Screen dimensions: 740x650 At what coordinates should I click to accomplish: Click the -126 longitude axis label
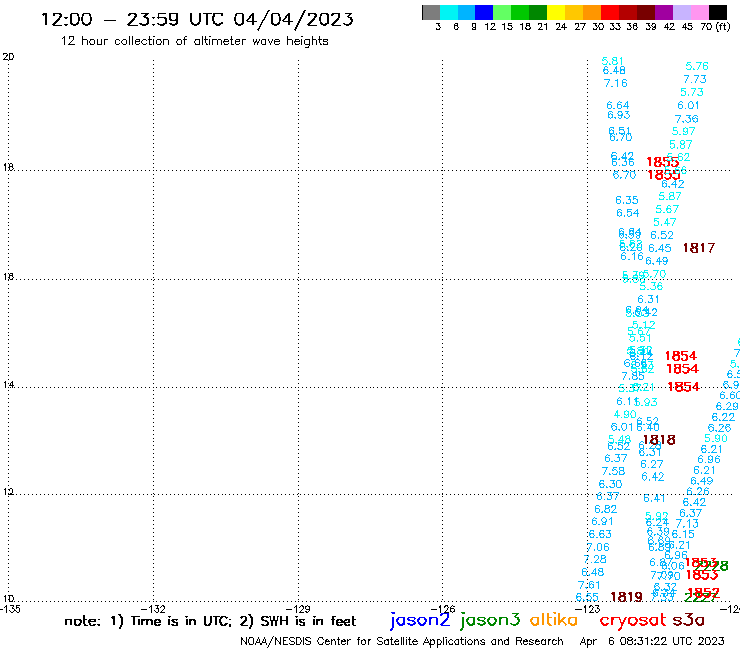(x=443, y=609)
